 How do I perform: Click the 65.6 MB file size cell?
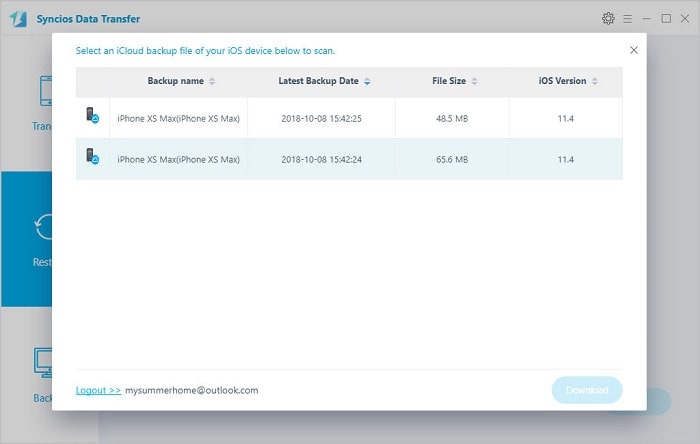[x=452, y=160]
